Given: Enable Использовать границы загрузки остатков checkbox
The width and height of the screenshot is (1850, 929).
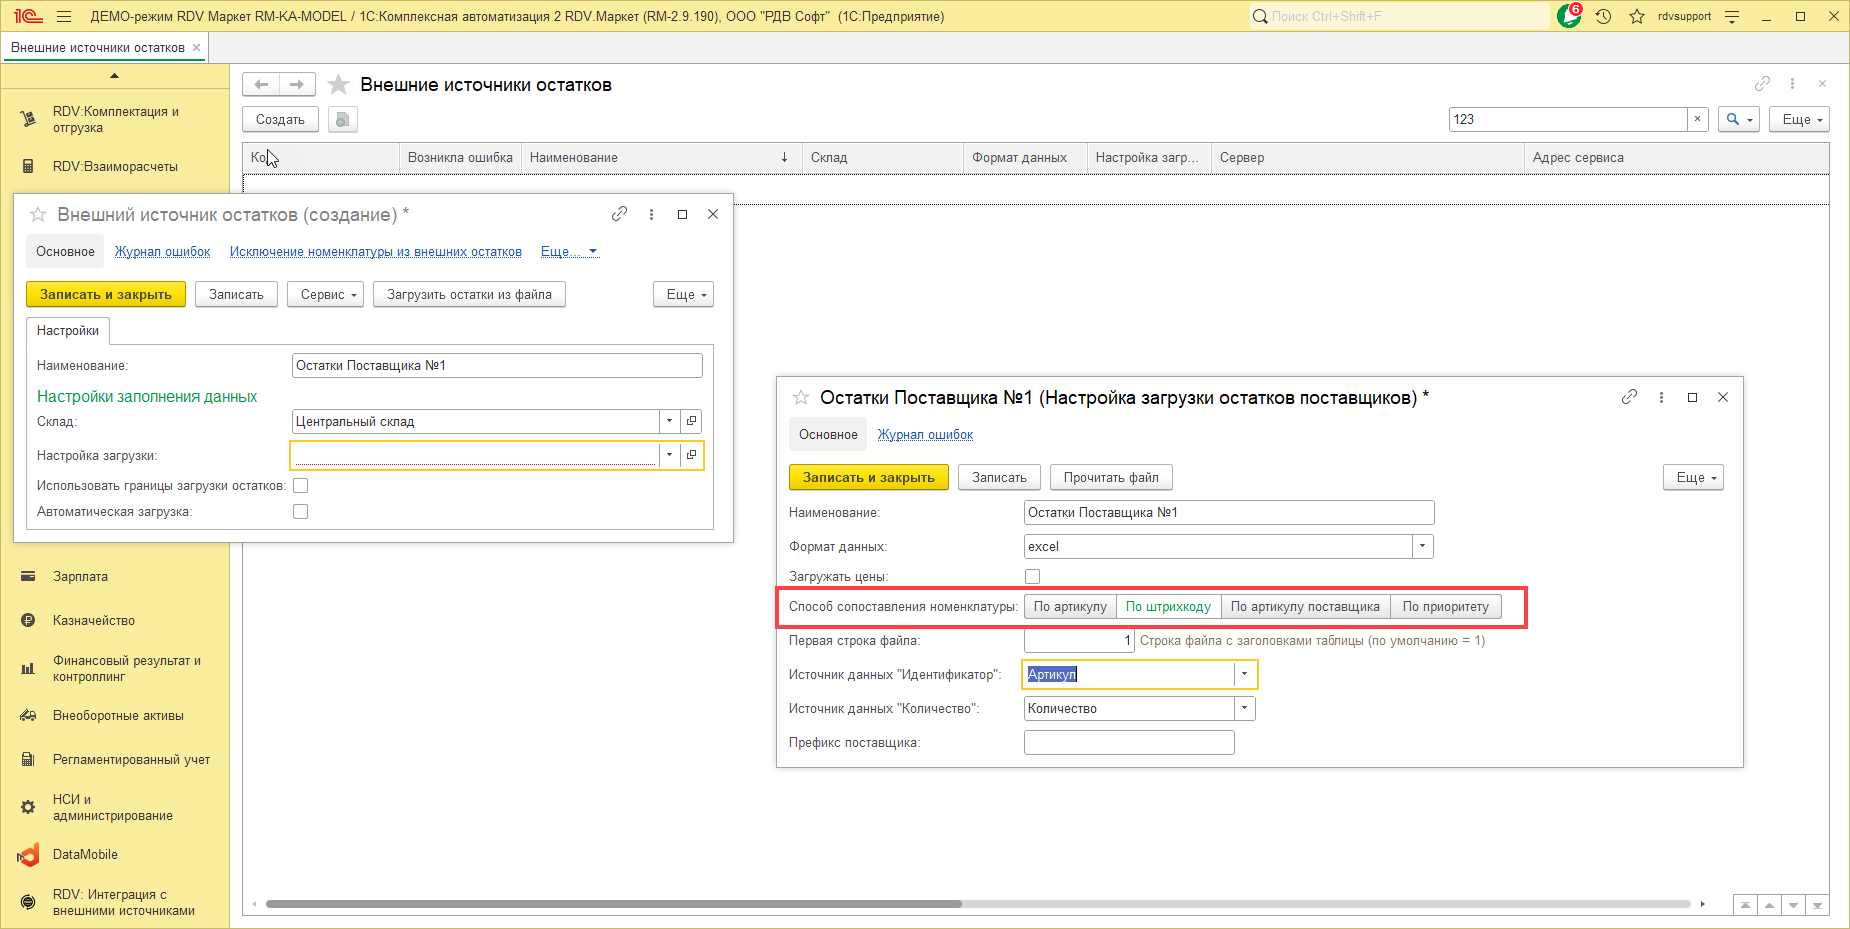Looking at the screenshot, I should click(300, 486).
